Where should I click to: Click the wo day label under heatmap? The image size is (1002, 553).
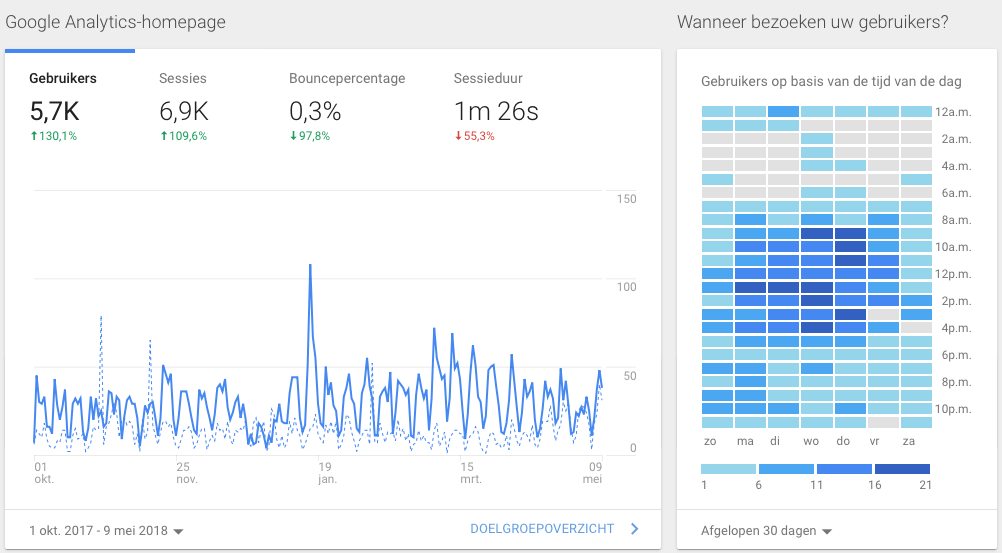click(811, 441)
